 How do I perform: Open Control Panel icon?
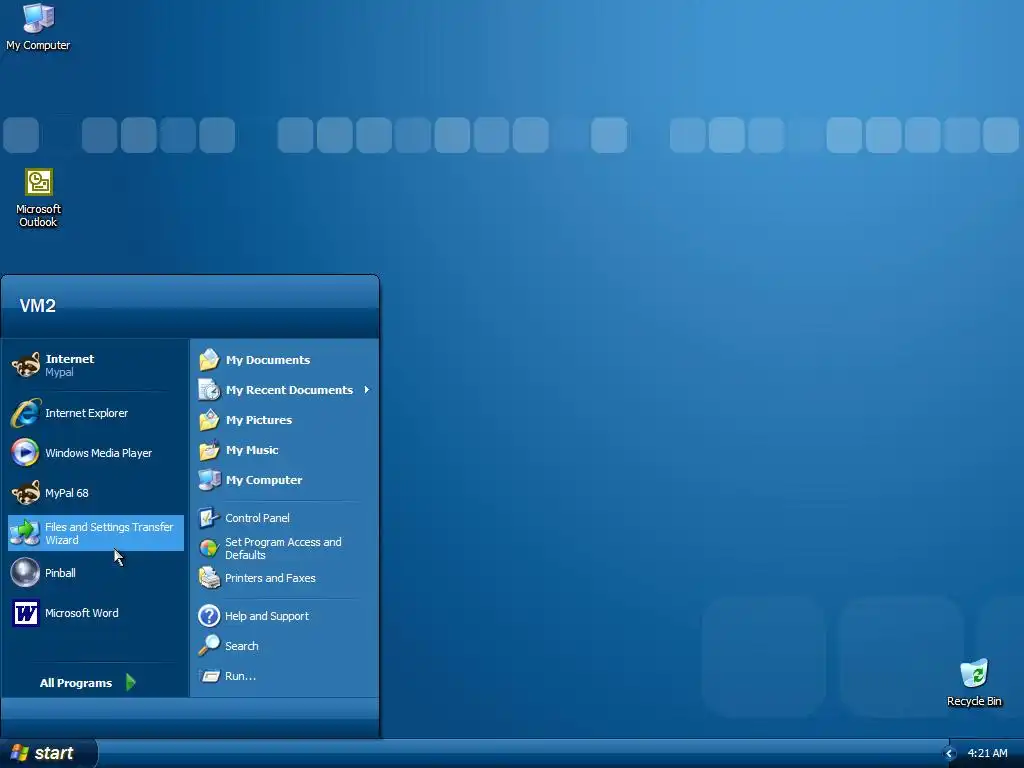[x=209, y=518]
